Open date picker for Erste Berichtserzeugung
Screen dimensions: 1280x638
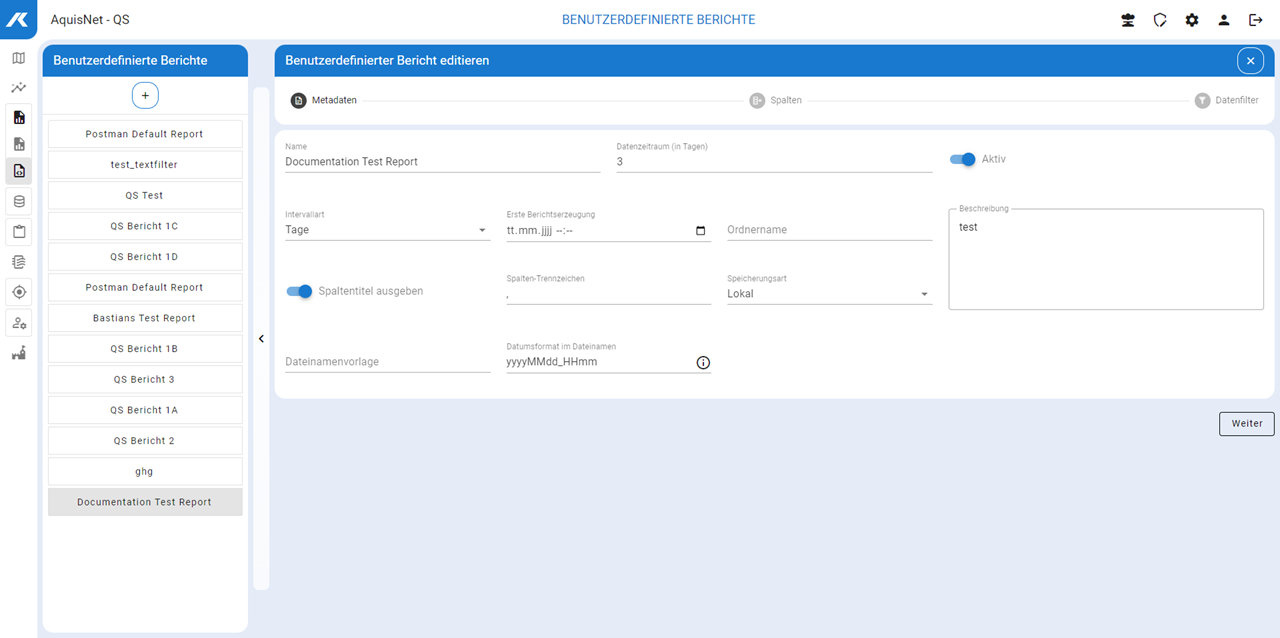(x=700, y=230)
